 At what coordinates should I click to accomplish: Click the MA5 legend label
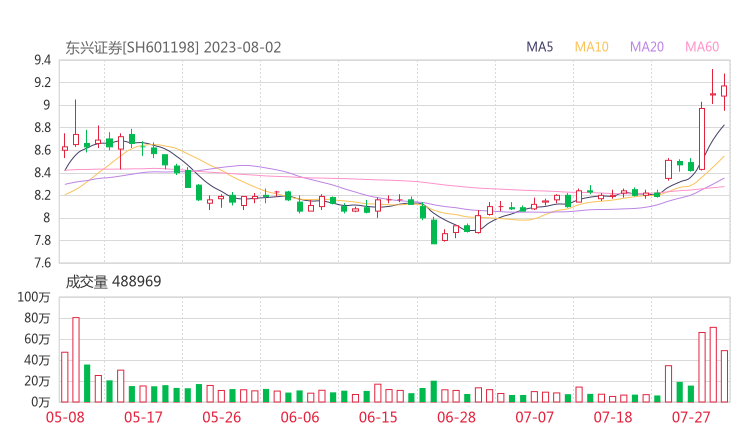pos(539,47)
